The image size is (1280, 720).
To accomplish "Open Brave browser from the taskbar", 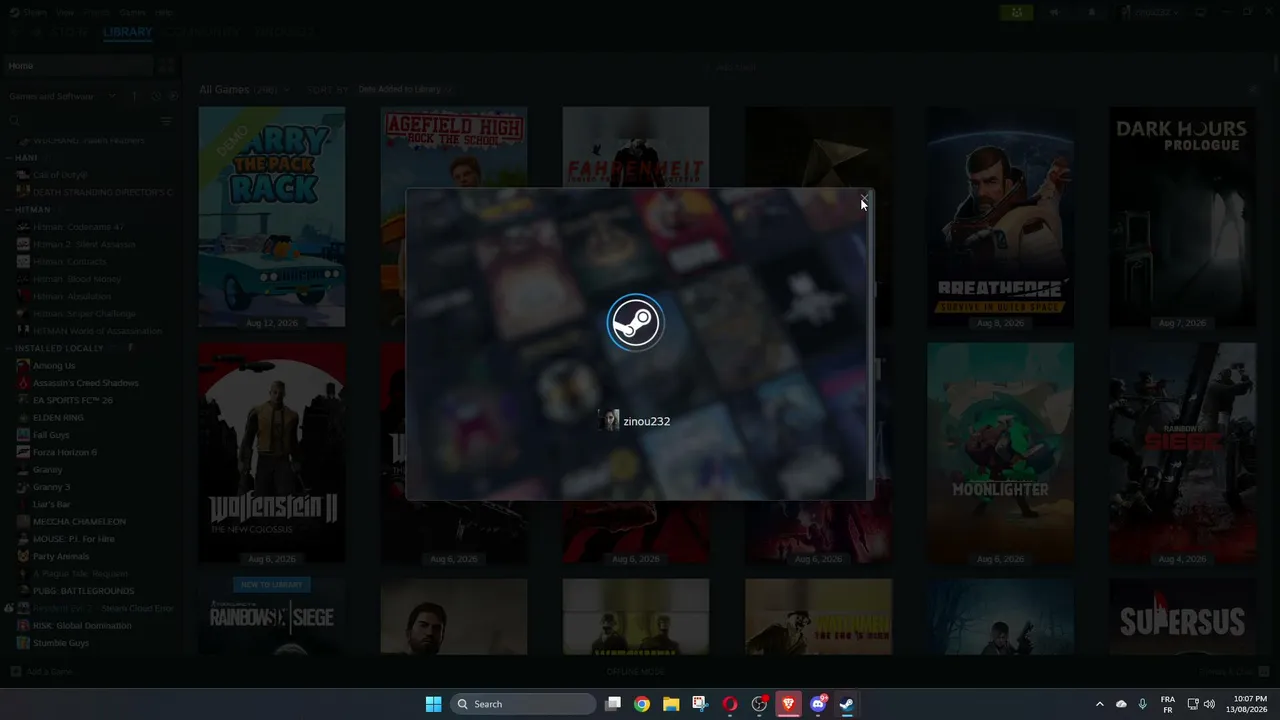I will point(789,704).
